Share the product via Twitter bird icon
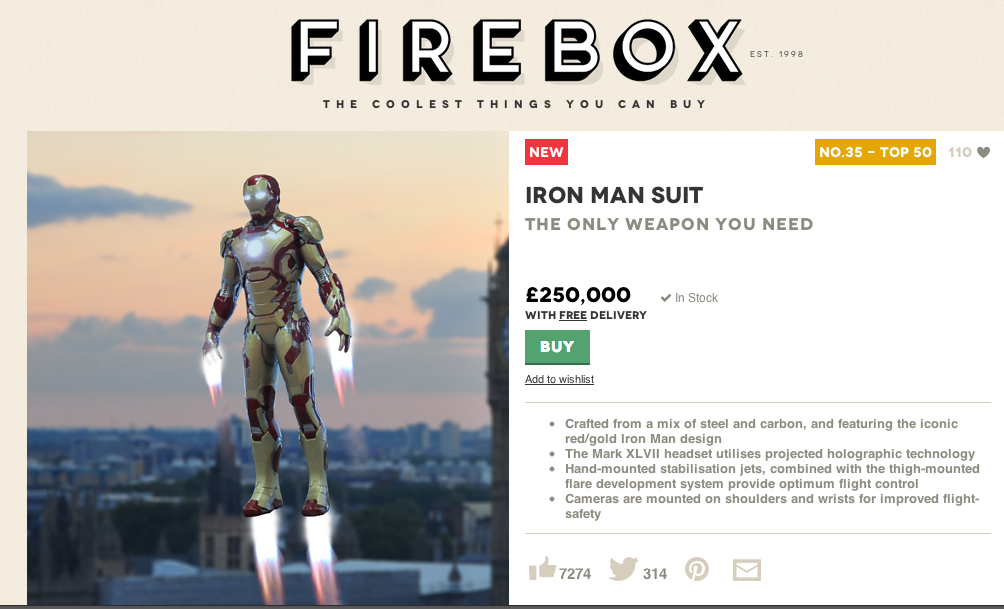Viewport: 1004px width, 609px height. 623,569
